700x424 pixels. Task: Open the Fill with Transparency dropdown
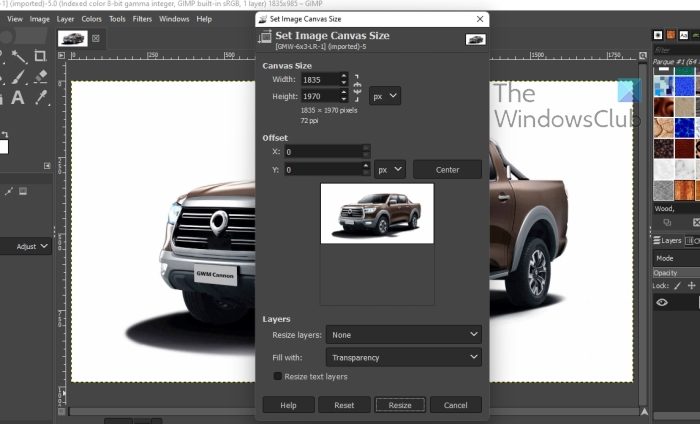coord(404,357)
